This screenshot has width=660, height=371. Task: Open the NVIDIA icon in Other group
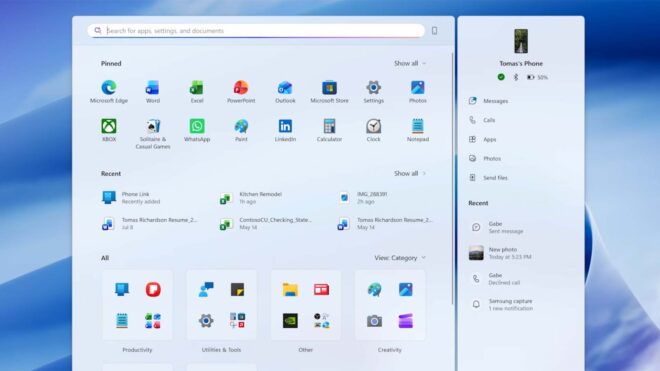[290, 321]
